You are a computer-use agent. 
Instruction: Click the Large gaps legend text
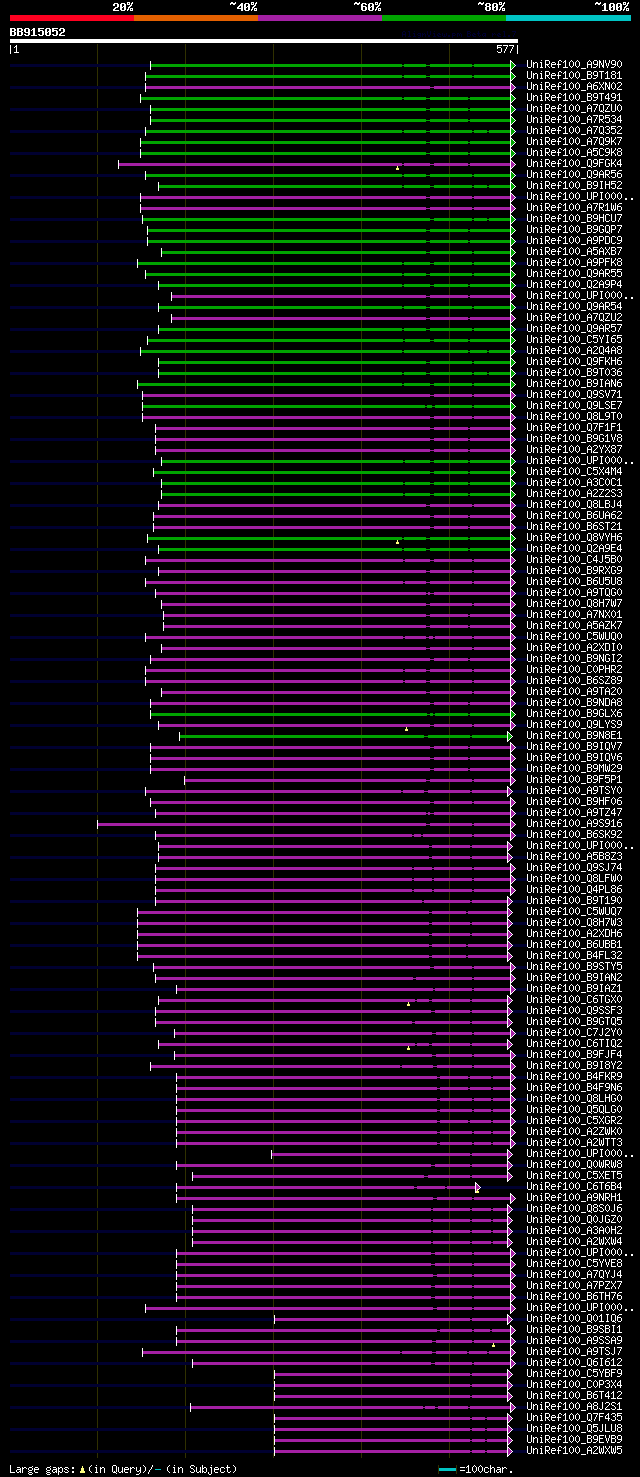123,1469
